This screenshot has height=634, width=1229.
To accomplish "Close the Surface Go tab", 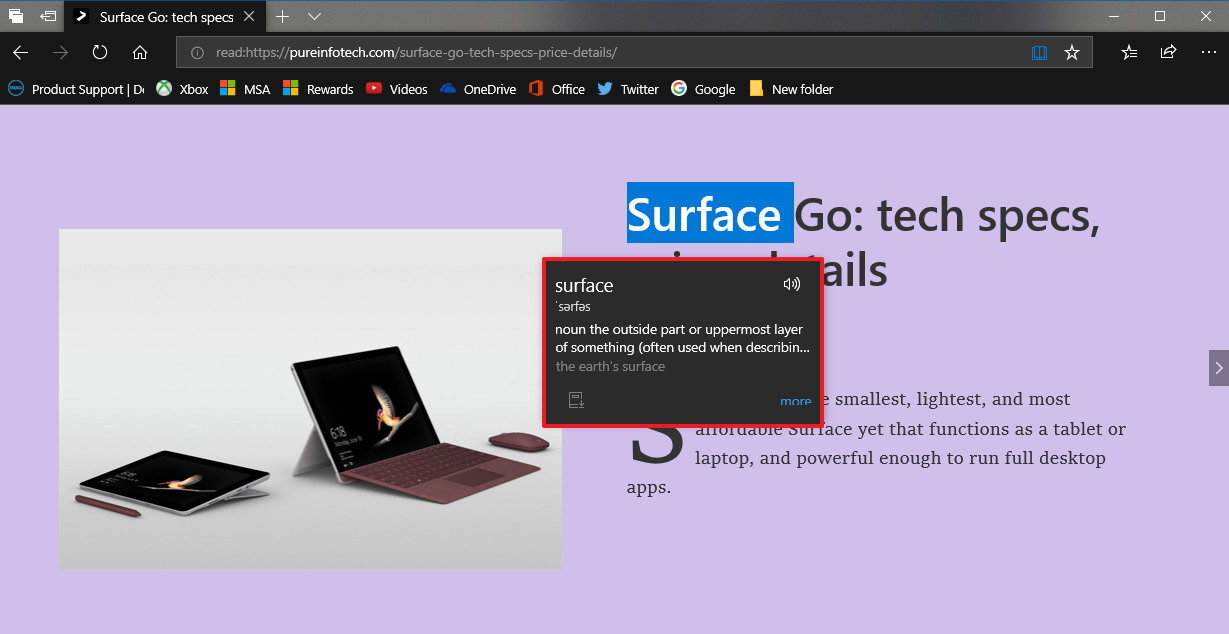I will coord(250,16).
